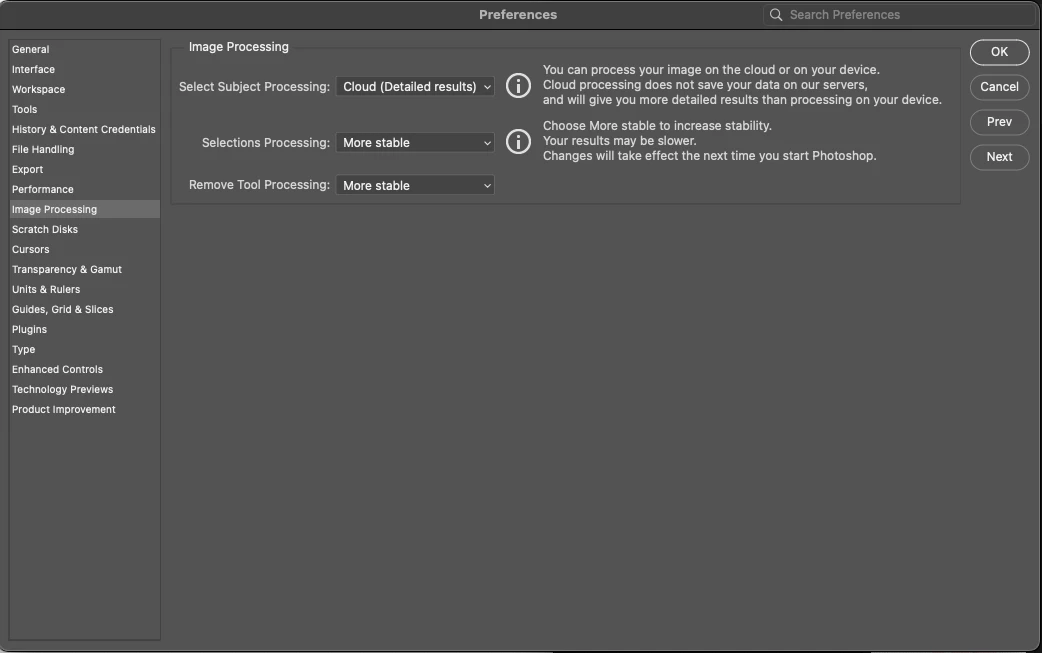Open the Workspace preferences category
1042x653 pixels.
point(84,89)
